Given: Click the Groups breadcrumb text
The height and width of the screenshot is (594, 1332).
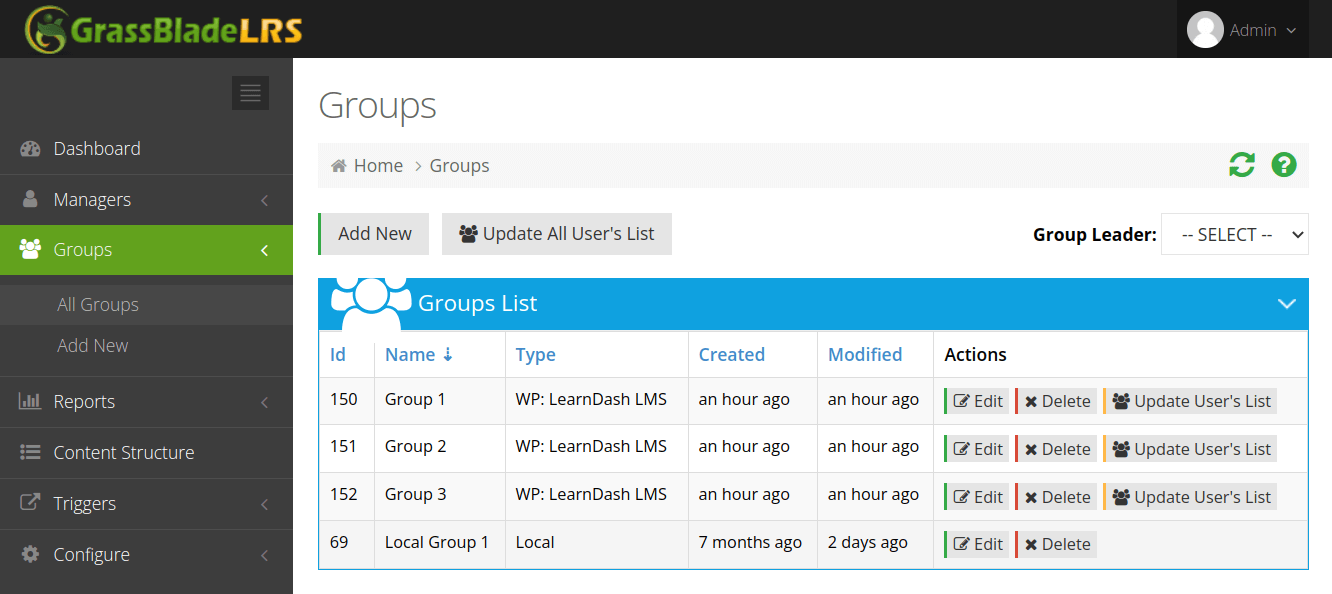Looking at the screenshot, I should coord(460,166).
